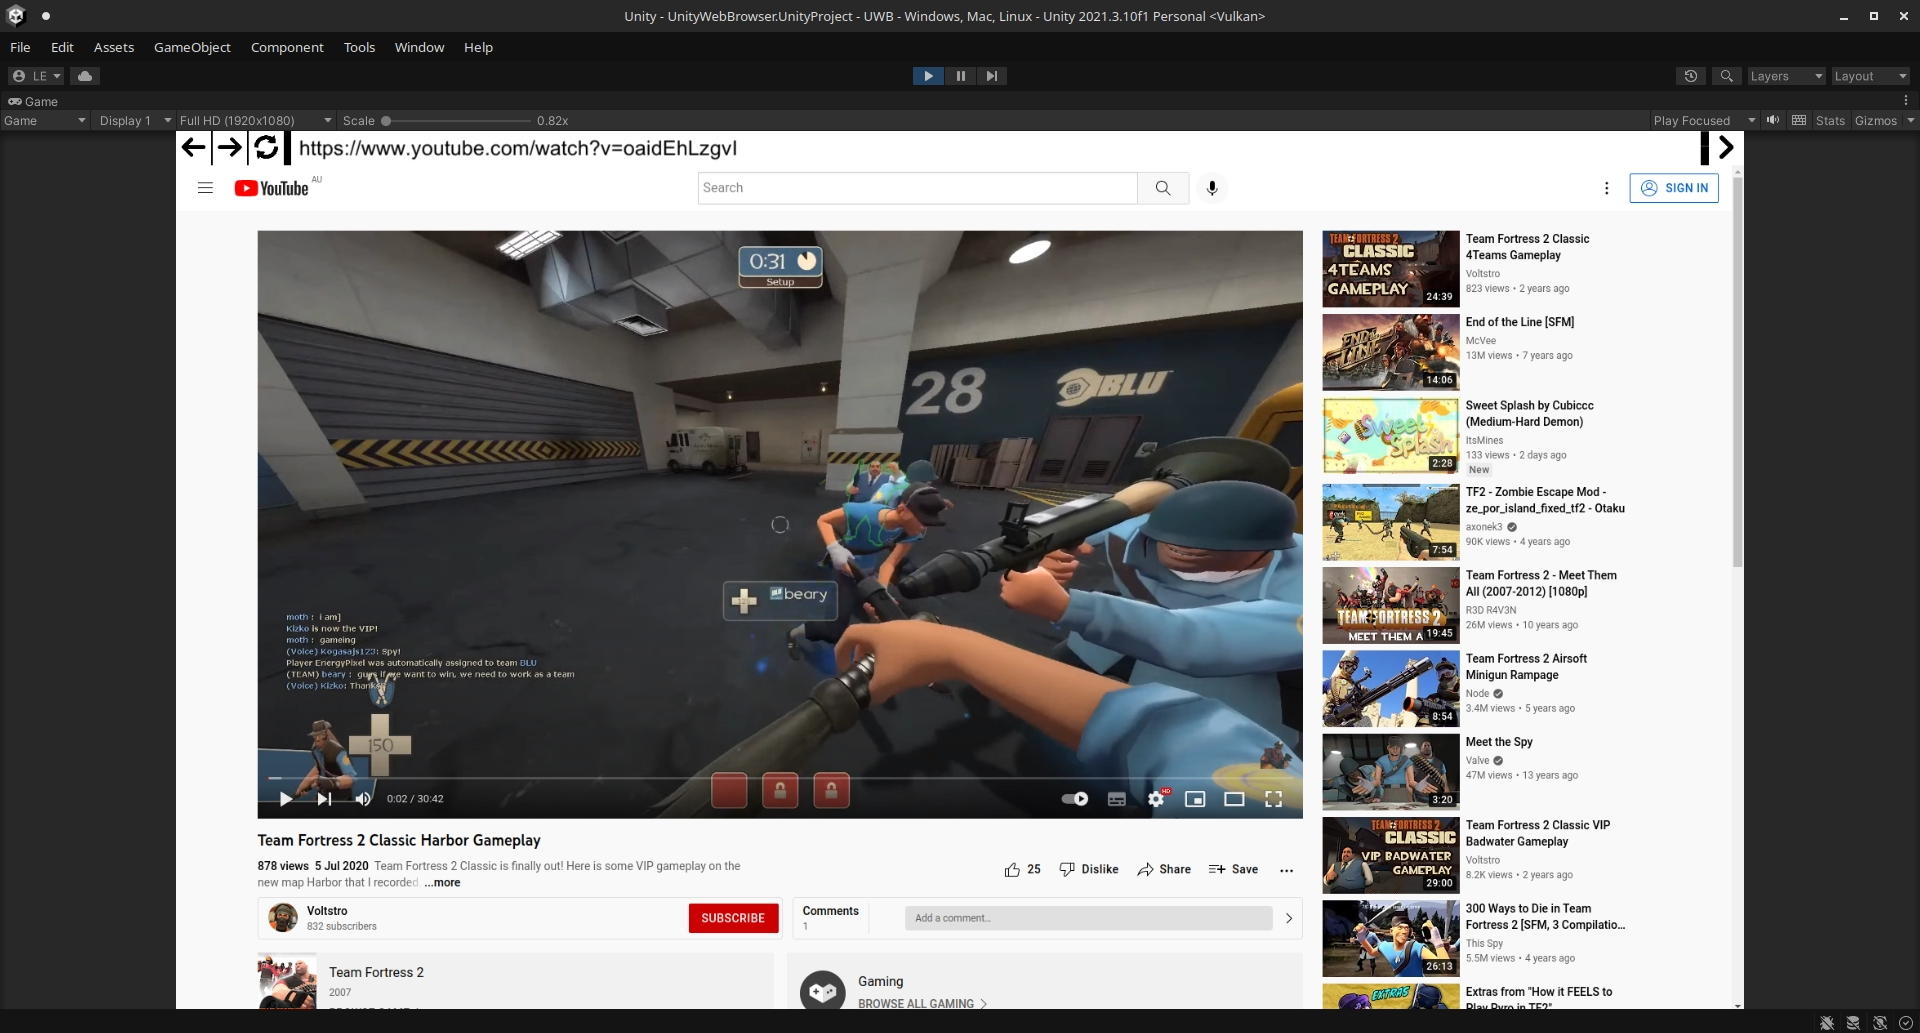Open the Window menu
Screen dimensions: 1920x1033
click(419, 47)
